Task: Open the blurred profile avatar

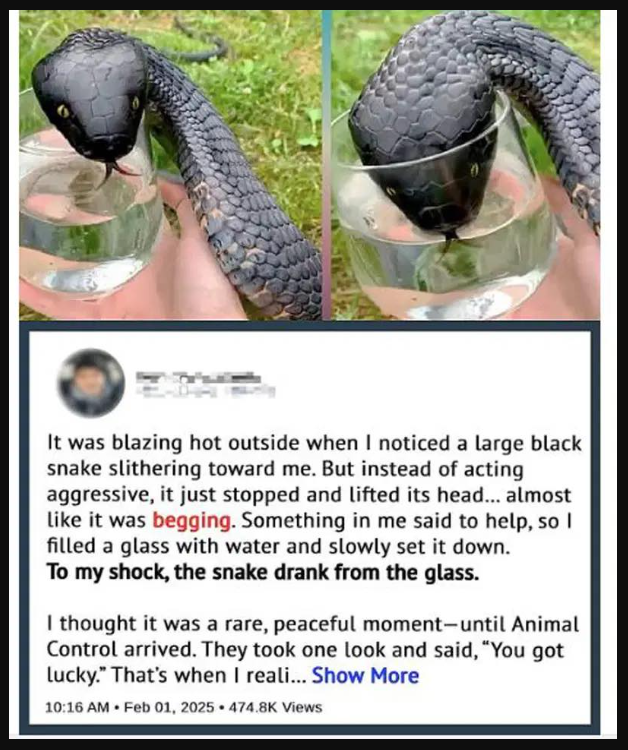Action: (90, 383)
